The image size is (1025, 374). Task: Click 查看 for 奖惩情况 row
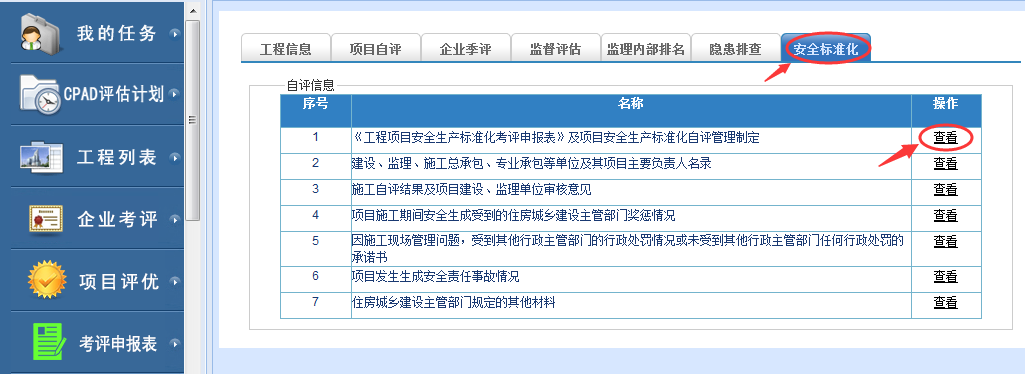point(945,215)
